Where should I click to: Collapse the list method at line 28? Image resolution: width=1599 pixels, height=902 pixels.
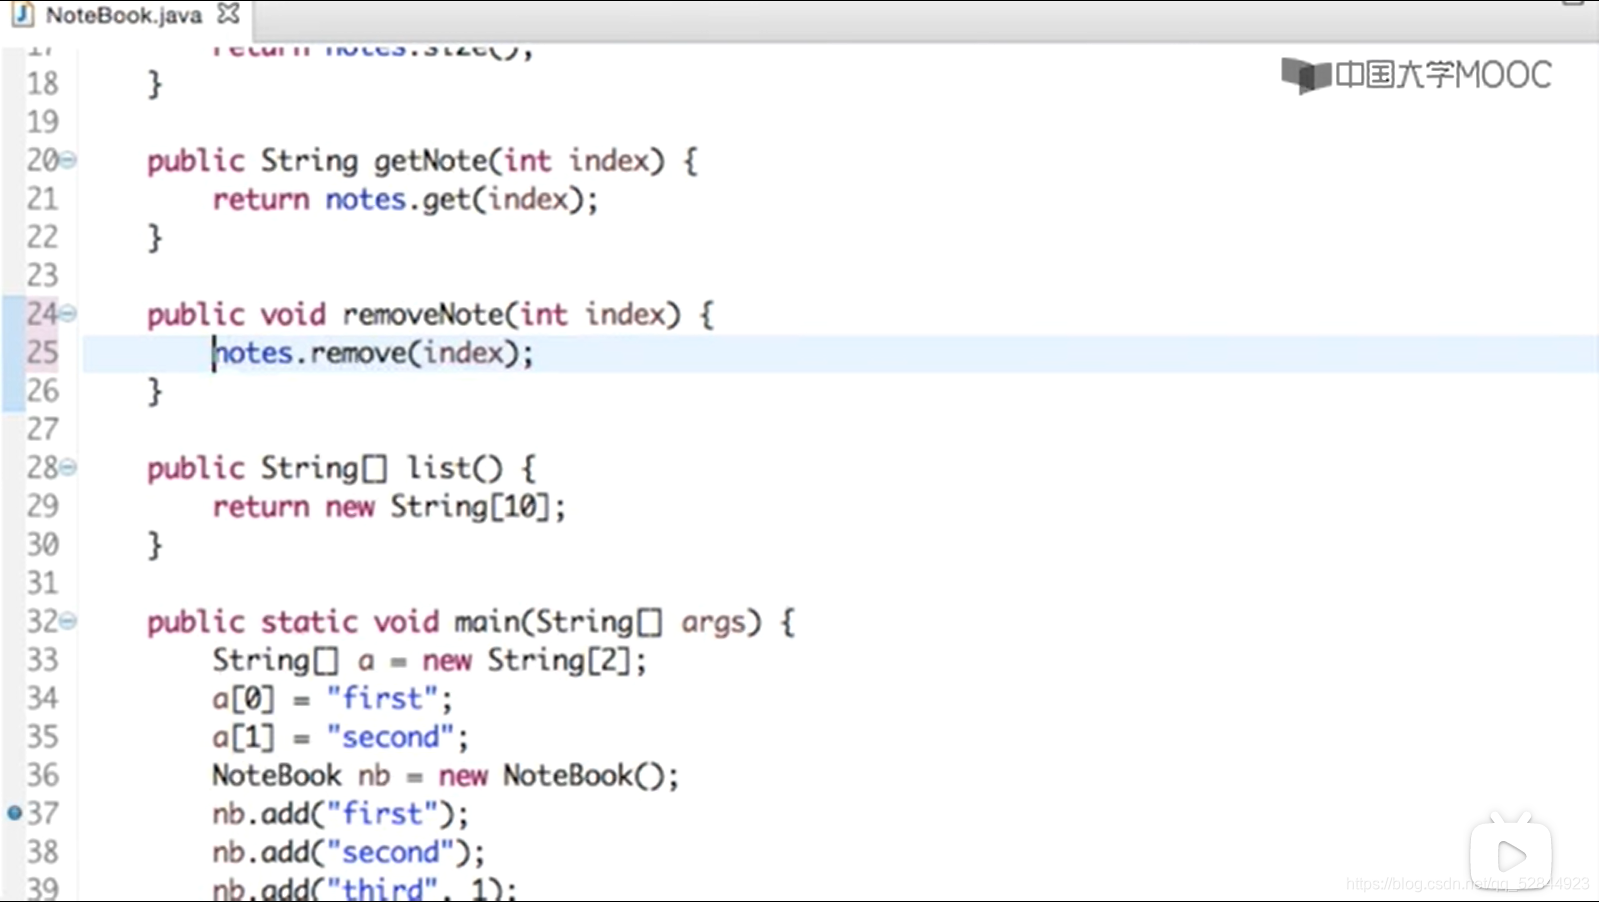pos(68,467)
